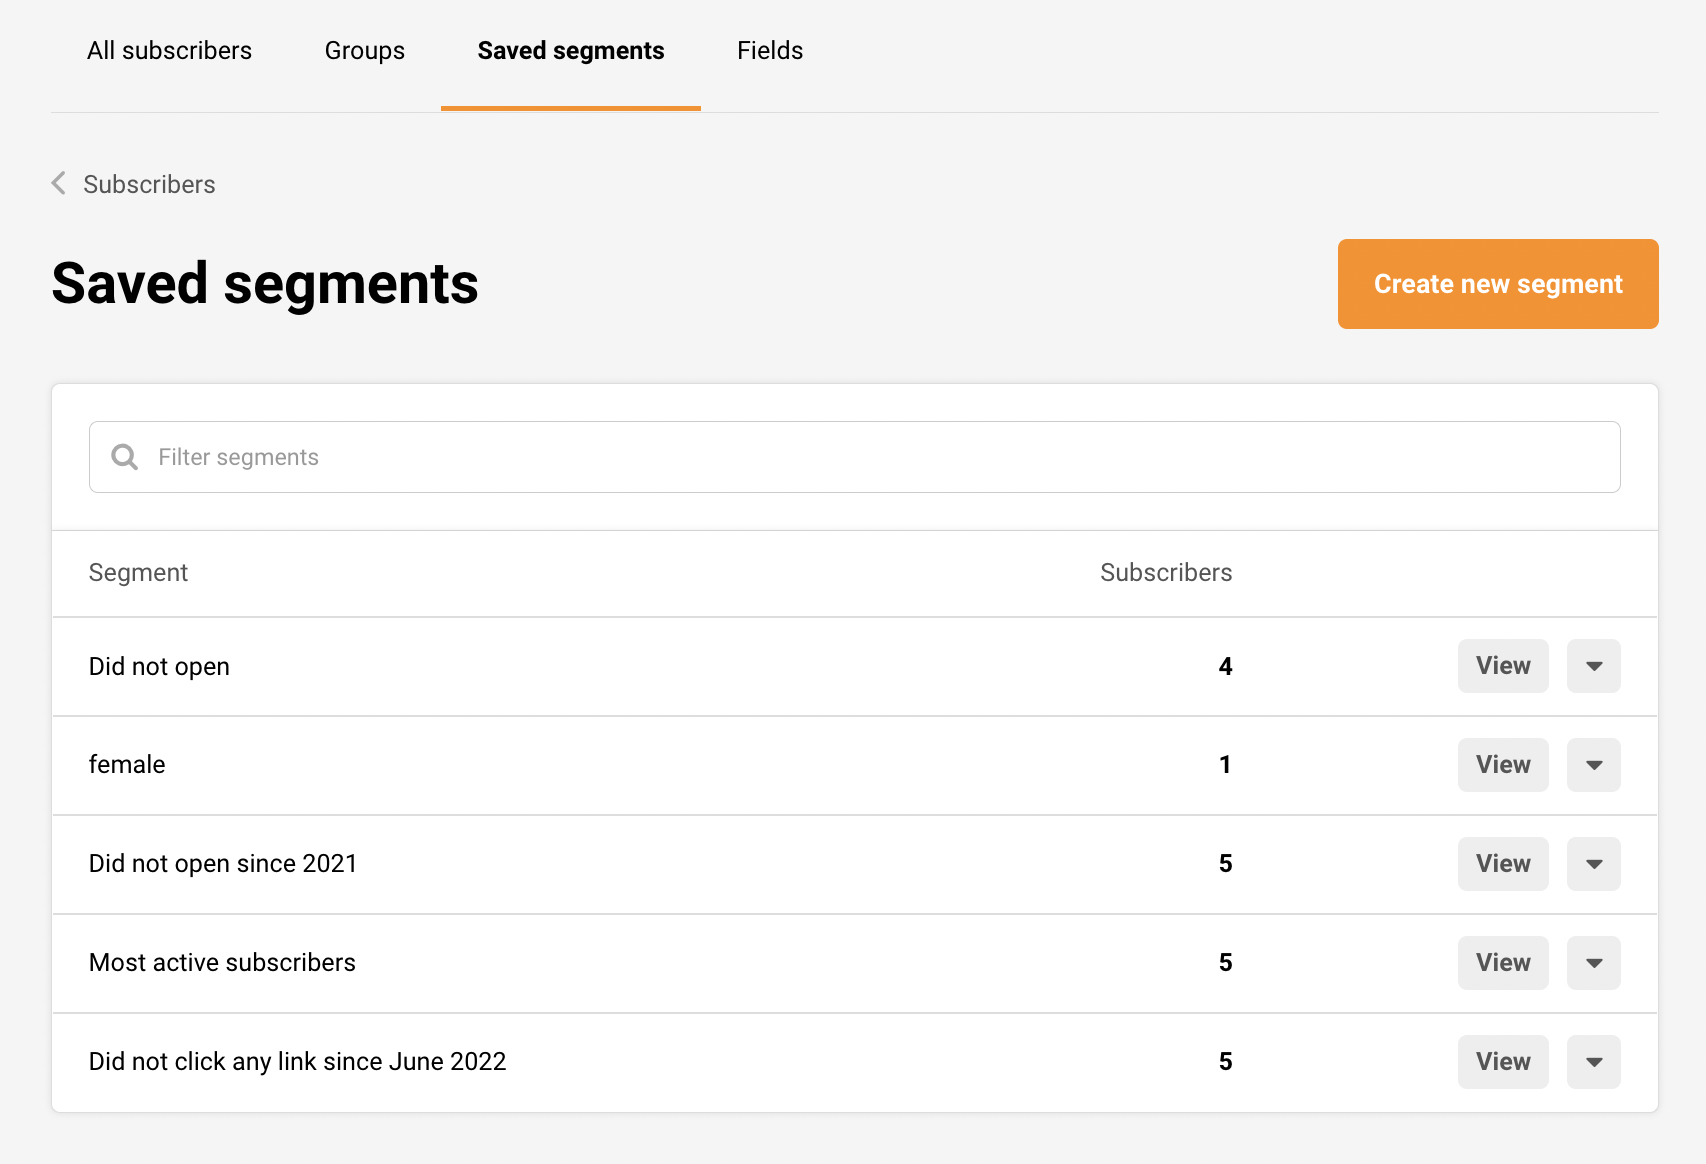Screen dimensions: 1706x1164
Task: Expand actions for Did not open since 2021
Action: pyautogui.click(x=1593, y=864)
